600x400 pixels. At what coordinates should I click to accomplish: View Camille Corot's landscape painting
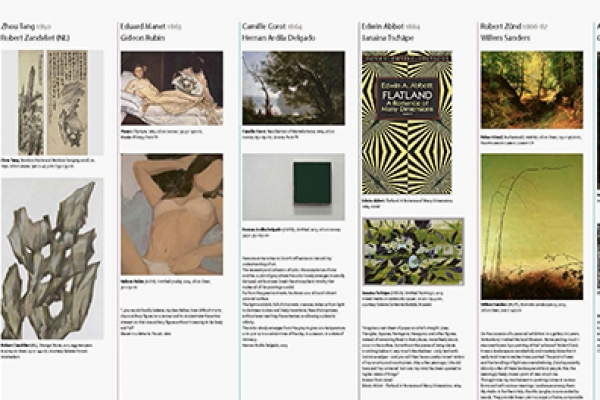(x=293, y=88)
